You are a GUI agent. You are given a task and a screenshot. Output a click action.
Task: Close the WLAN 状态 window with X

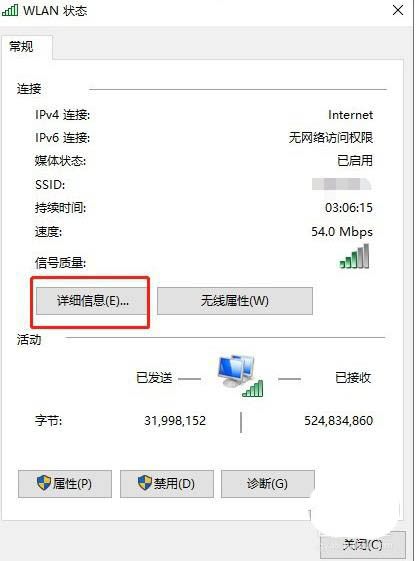point(398,10)
